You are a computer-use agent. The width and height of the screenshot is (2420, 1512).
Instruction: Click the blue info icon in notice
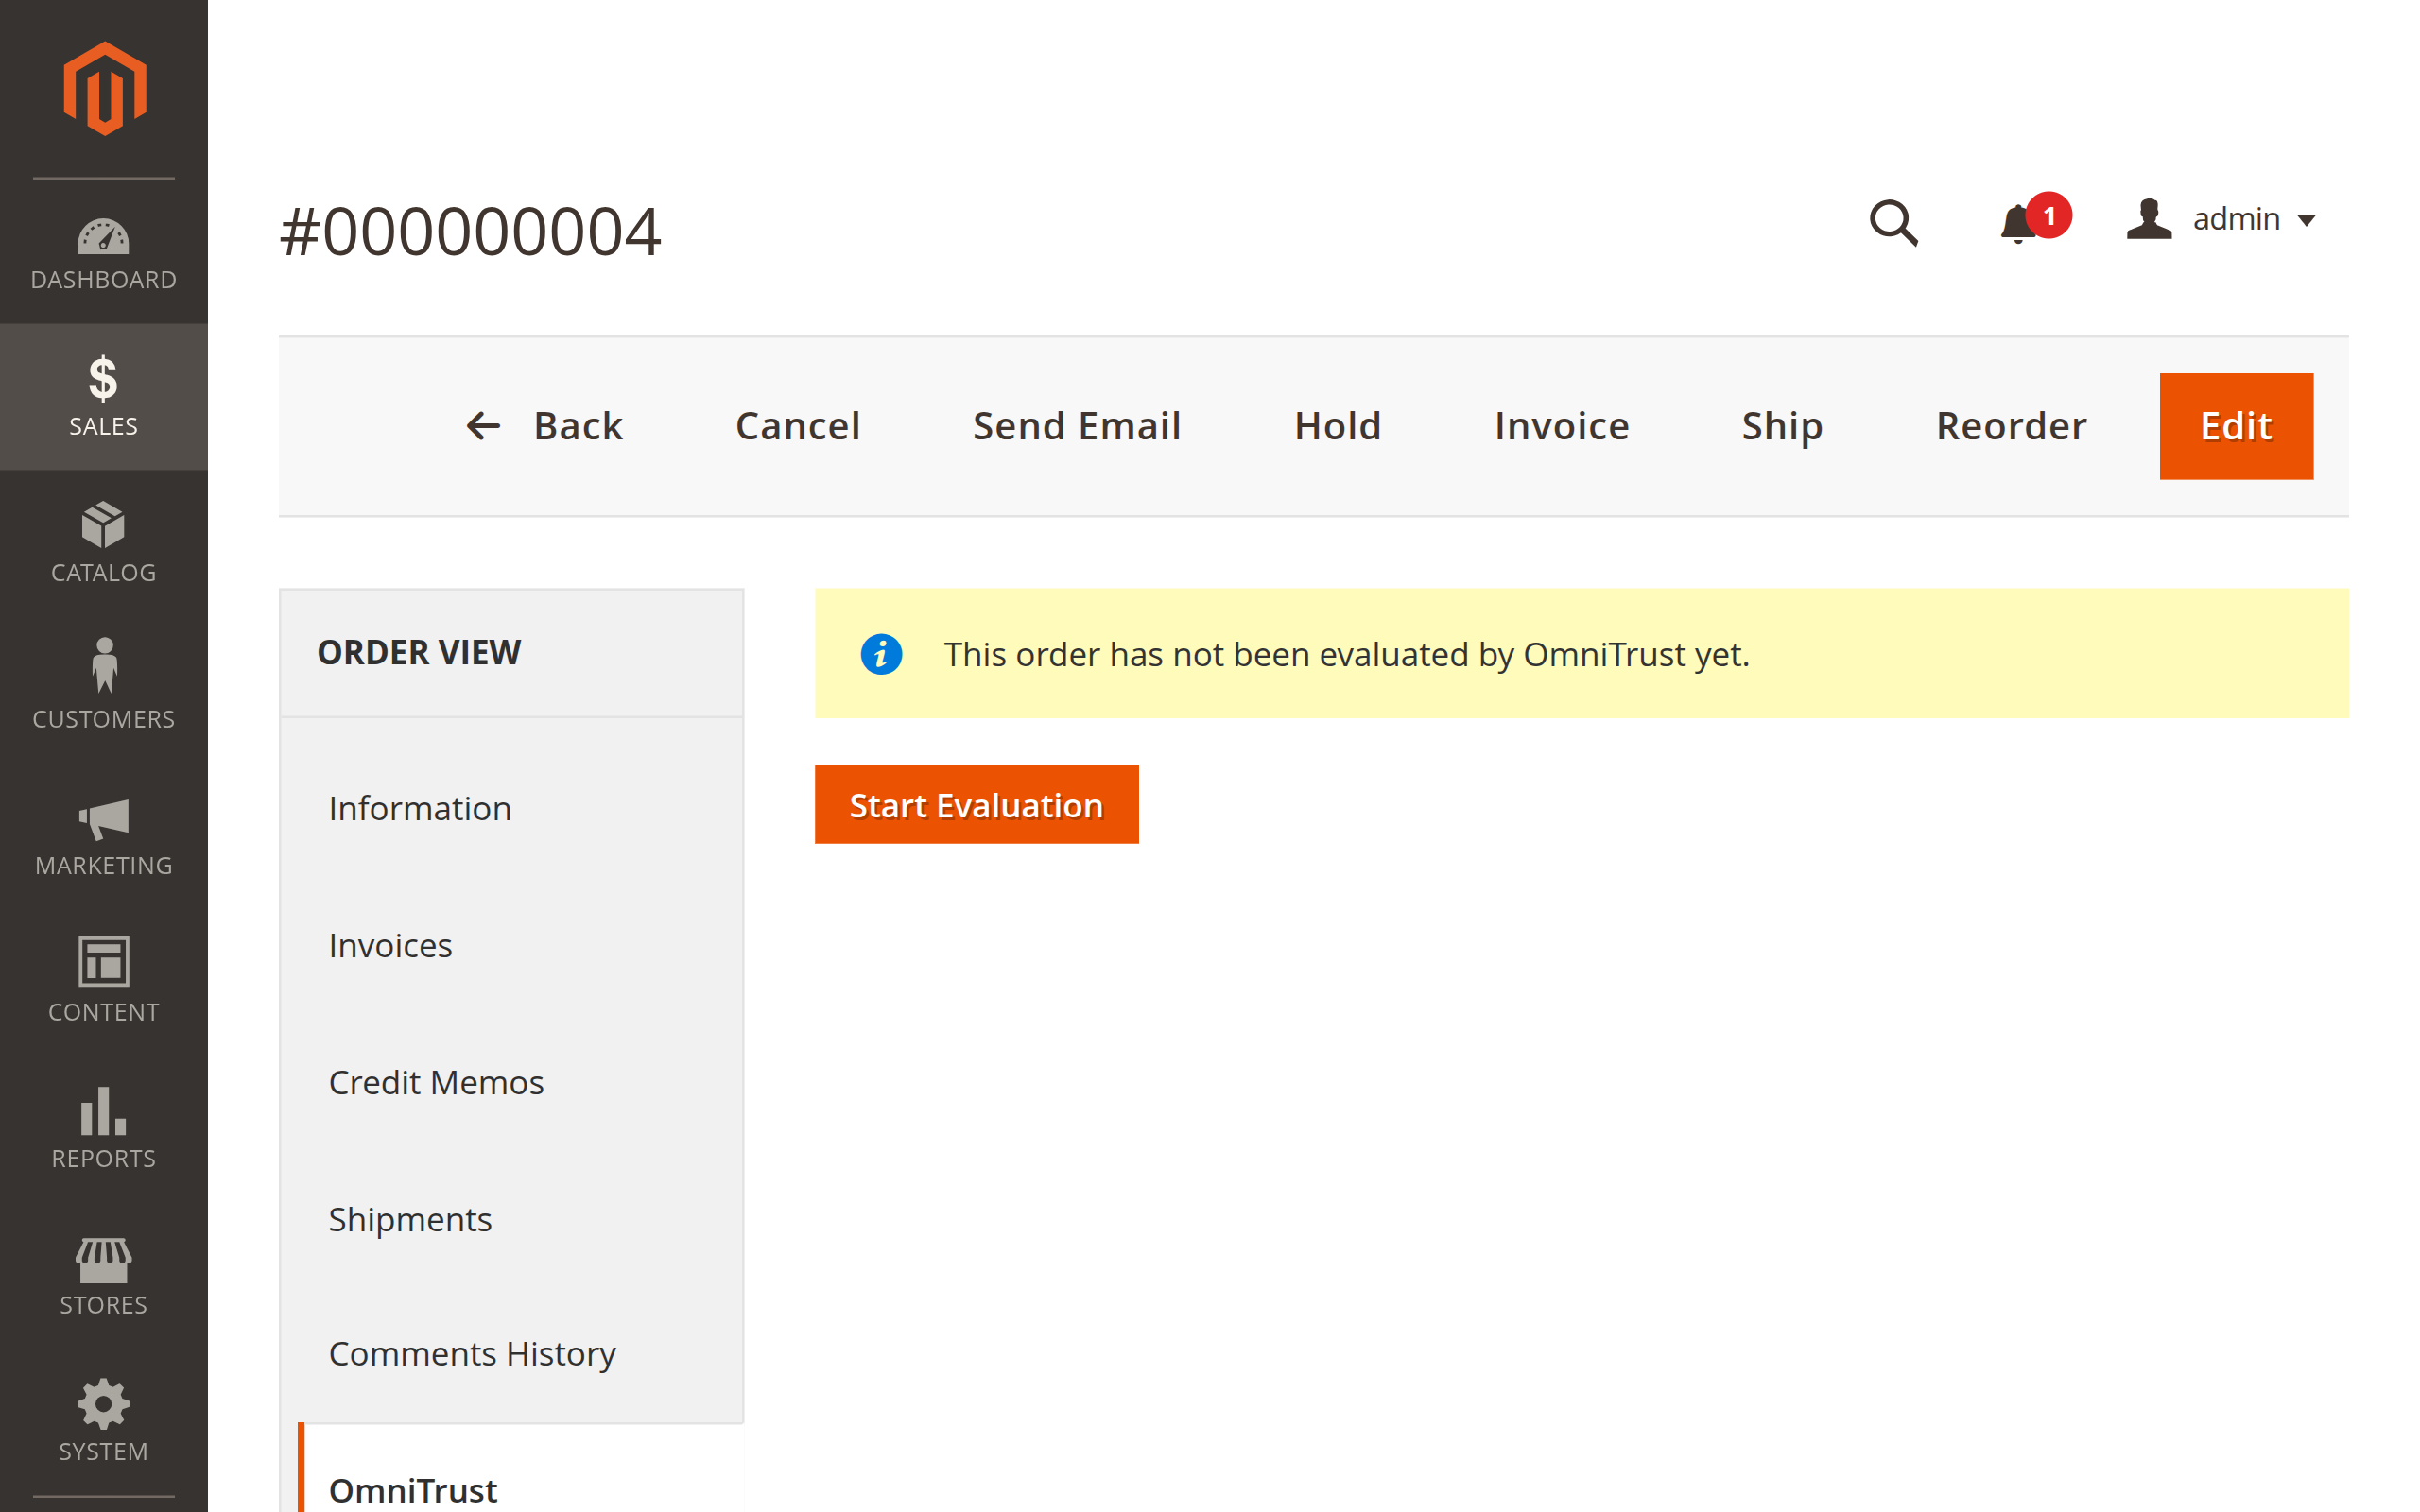click(881, 654)
